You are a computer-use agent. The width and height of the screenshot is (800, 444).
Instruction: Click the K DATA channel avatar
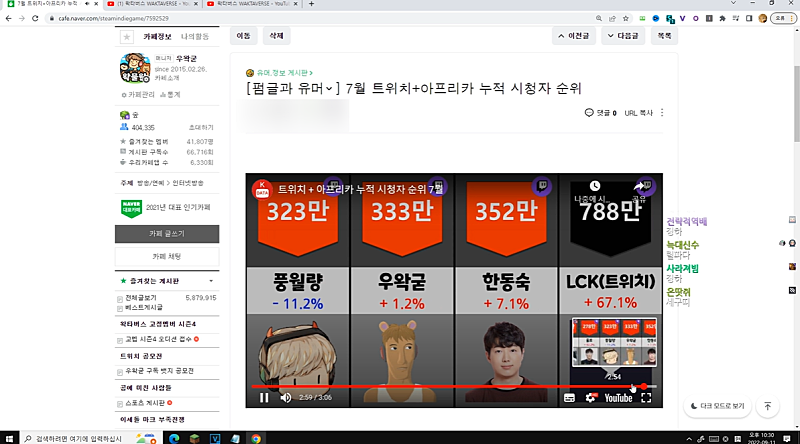coord(262,189)
